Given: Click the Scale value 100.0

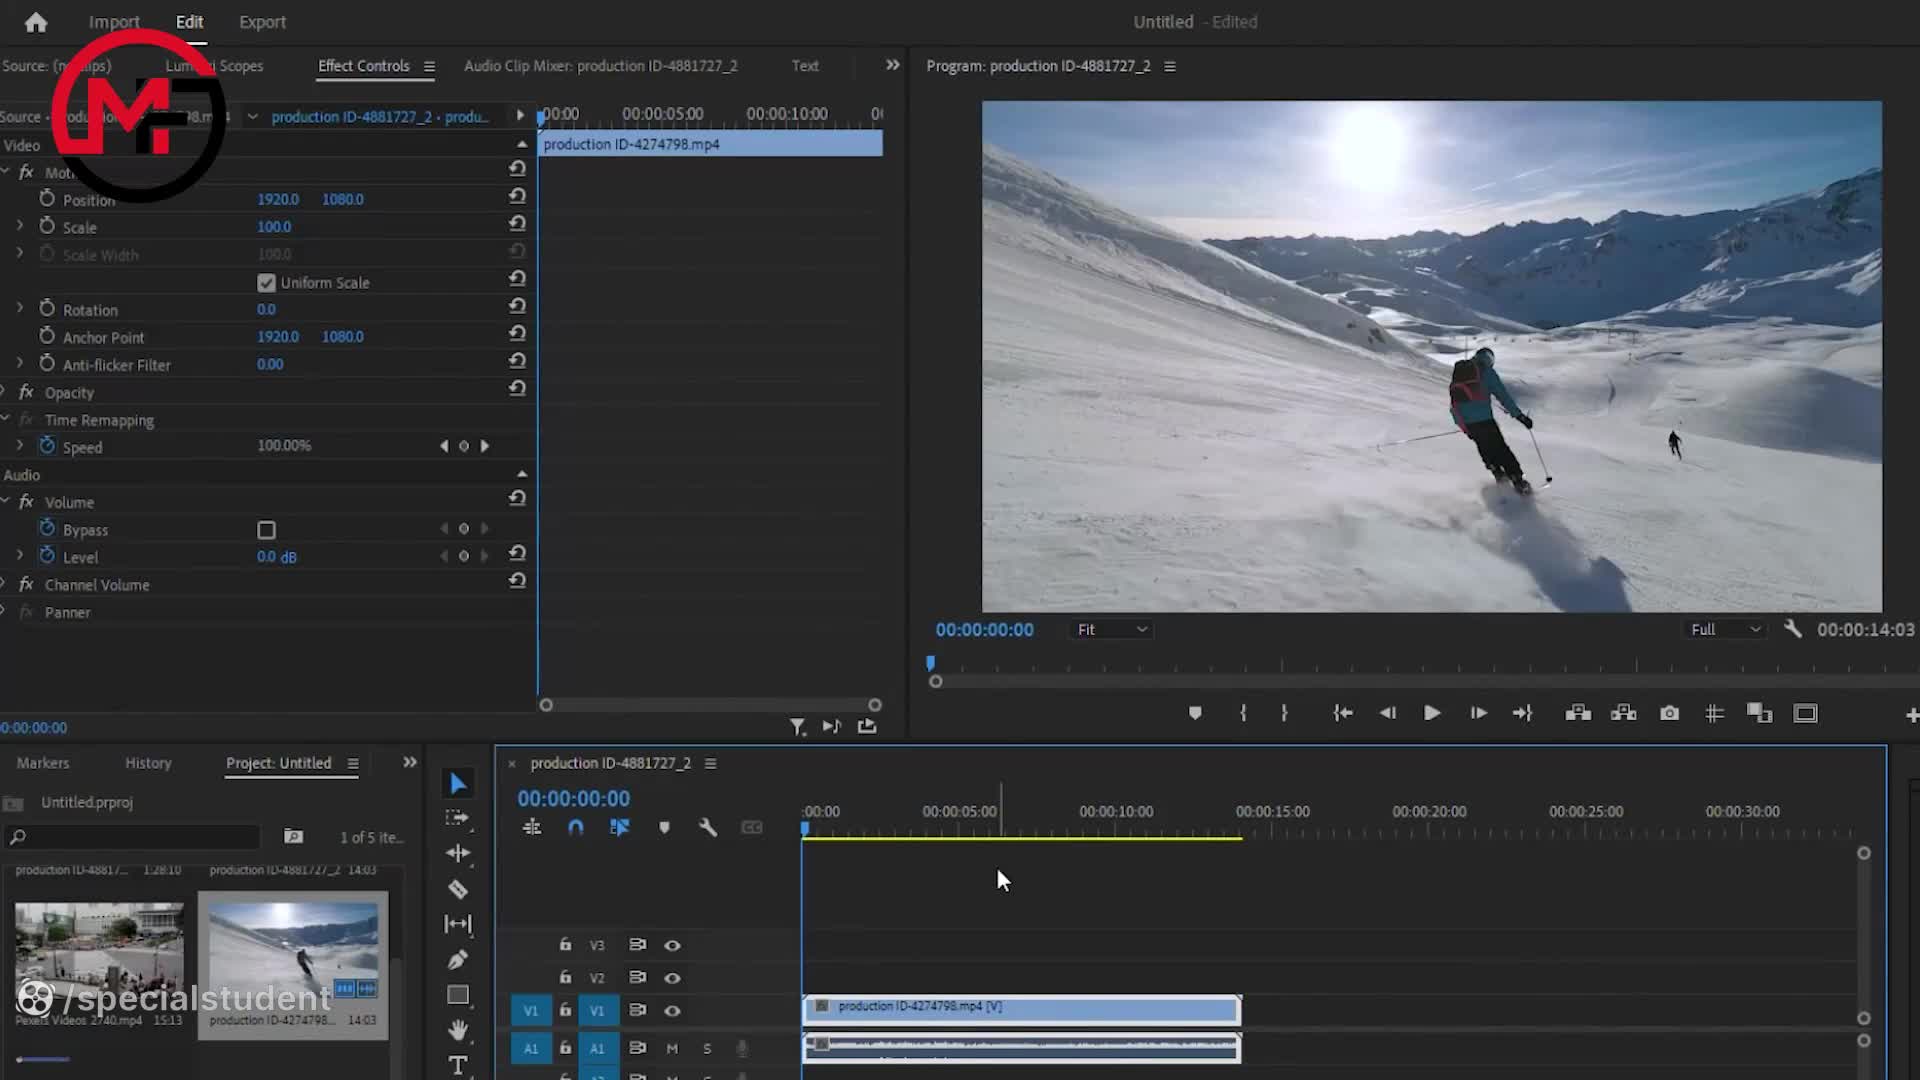Looking at the screenshot, I should (274, 227).
